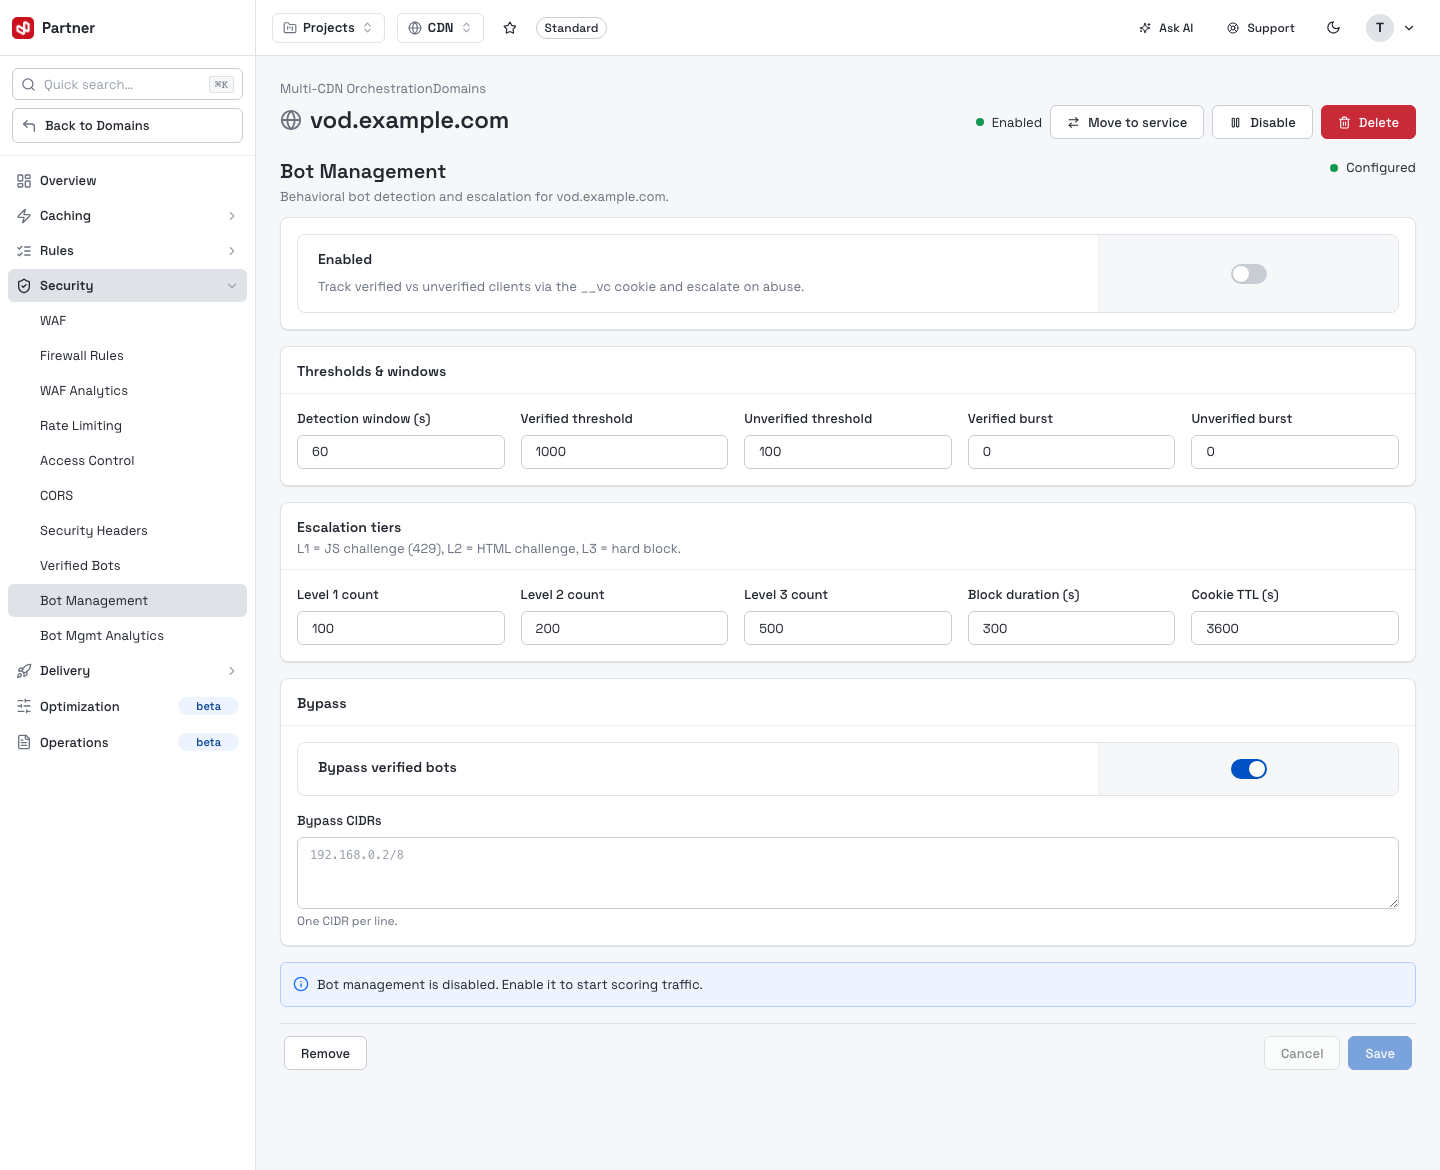Click the Detection window input
The image size is (1440, 1170).
coord(401,452)
